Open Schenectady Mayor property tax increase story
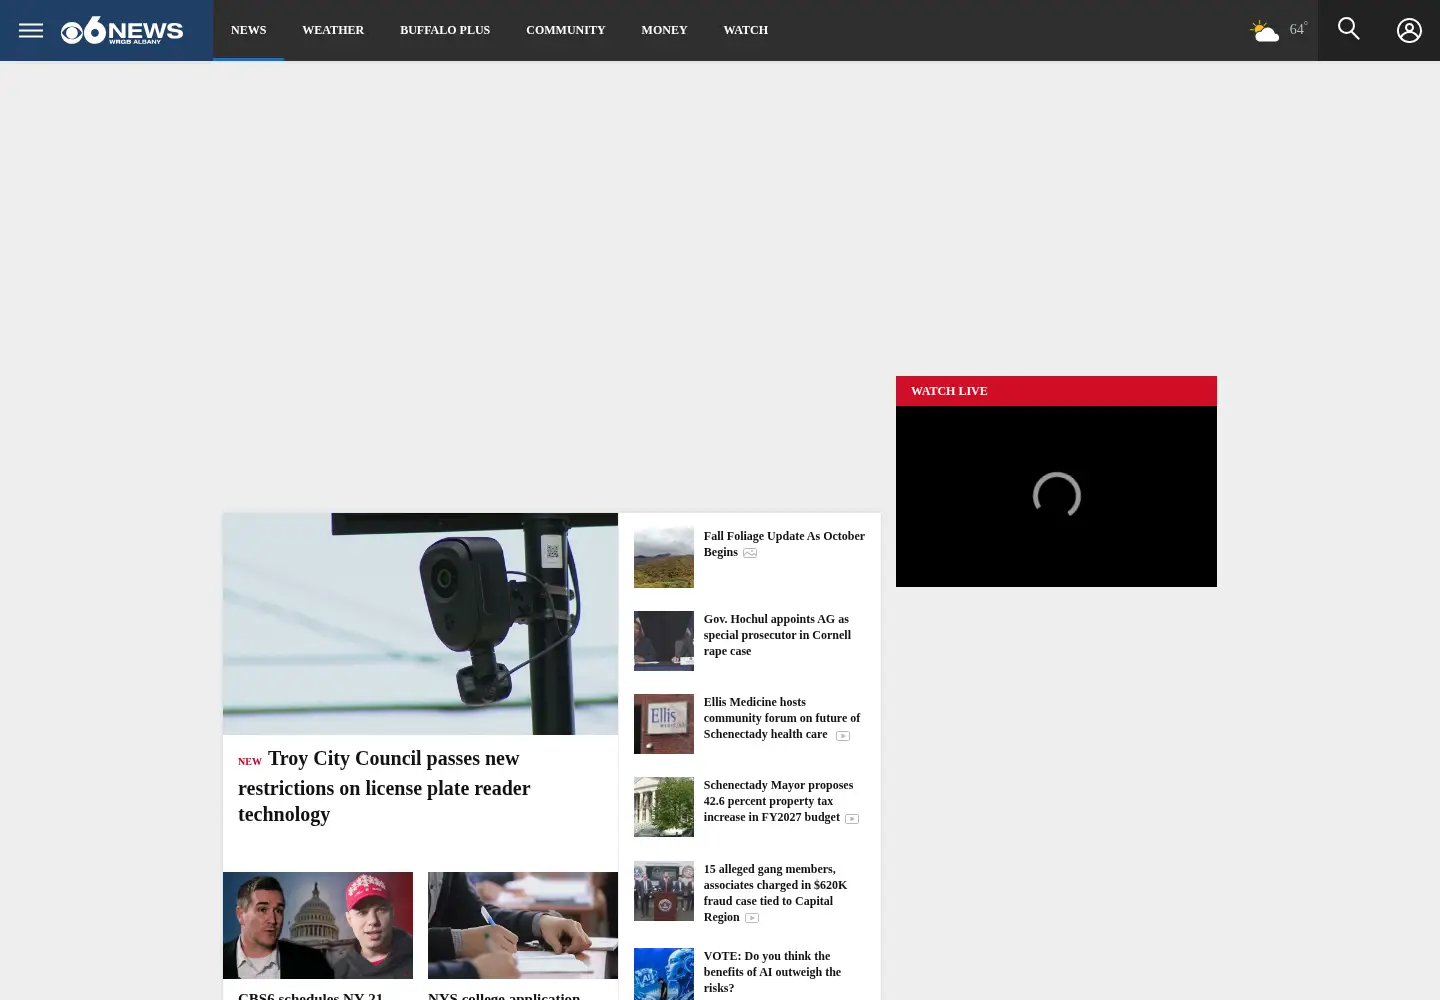This screenshot has height=1000, width=1440. [778, 801]
